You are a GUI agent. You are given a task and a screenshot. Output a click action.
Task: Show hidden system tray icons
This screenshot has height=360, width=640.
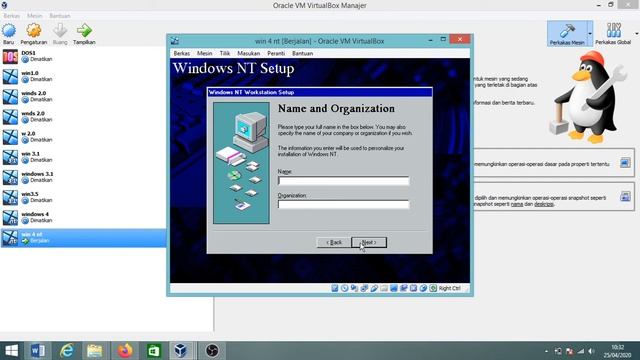(547, 351)
